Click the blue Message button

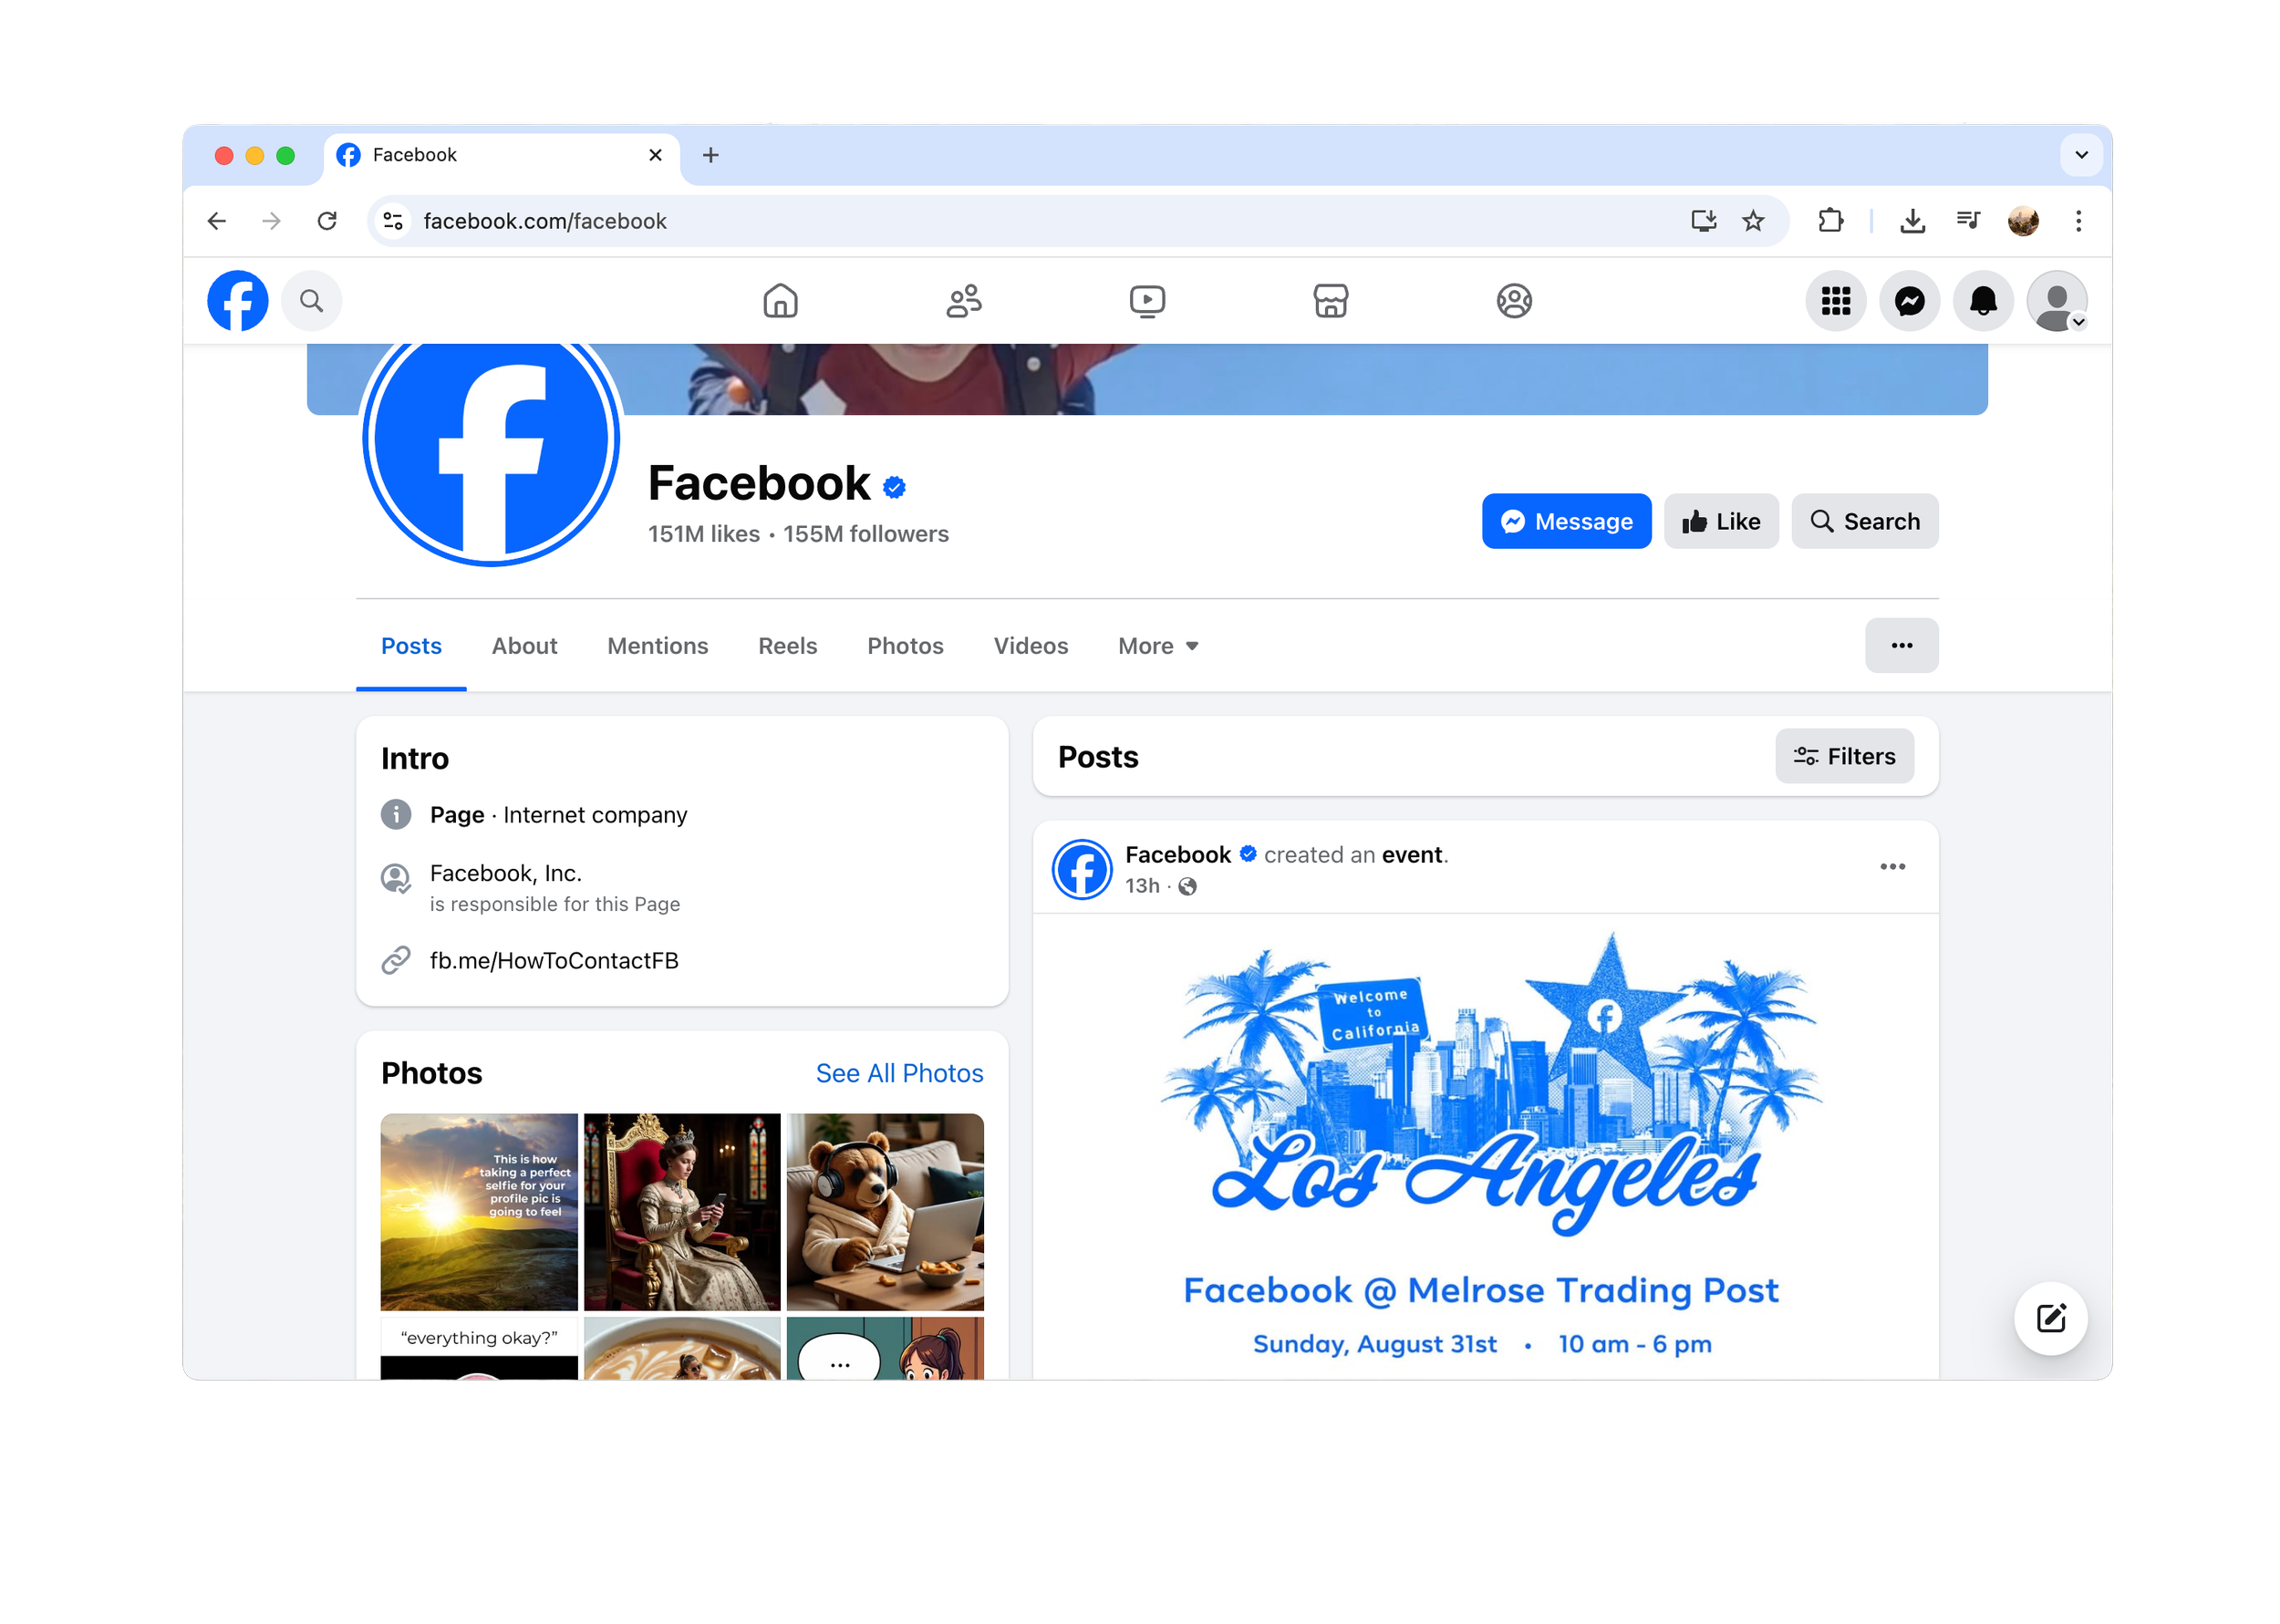point(1567,521)
